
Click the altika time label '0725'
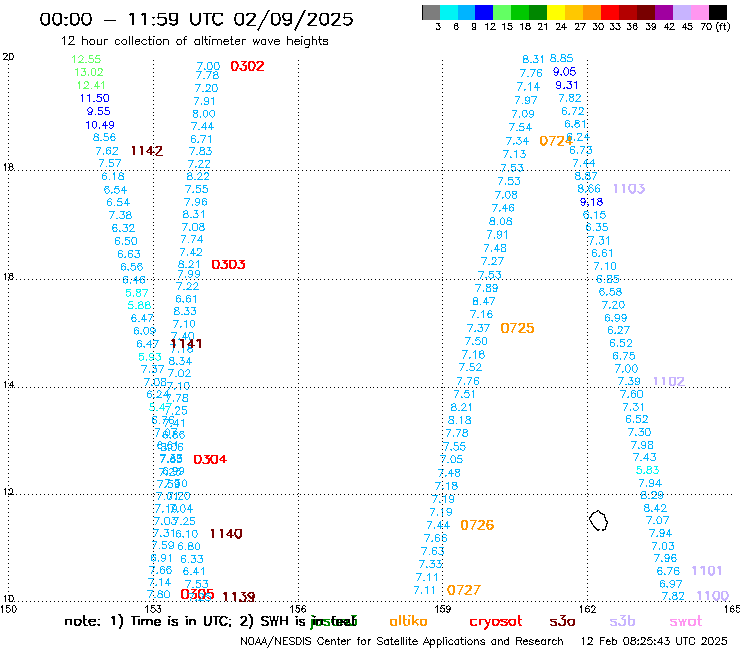(517, 328)
